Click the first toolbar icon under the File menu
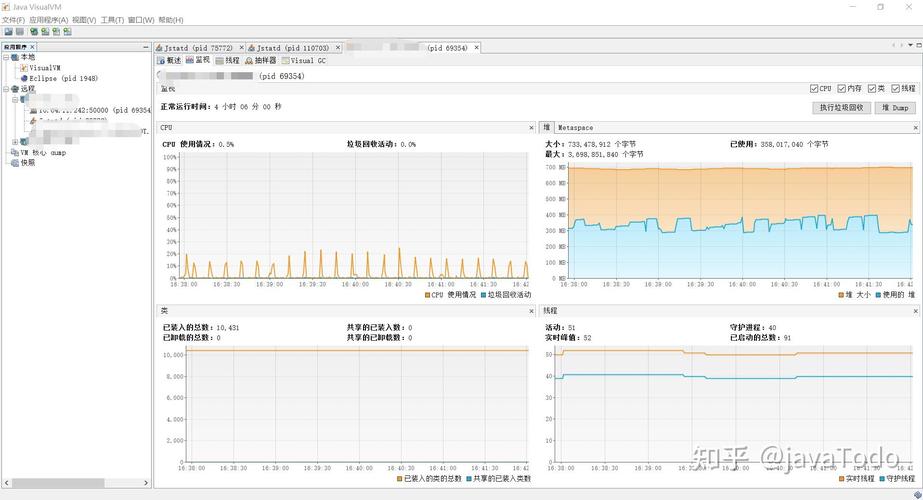Screen dimensions: 923x500 pos(8,31)
